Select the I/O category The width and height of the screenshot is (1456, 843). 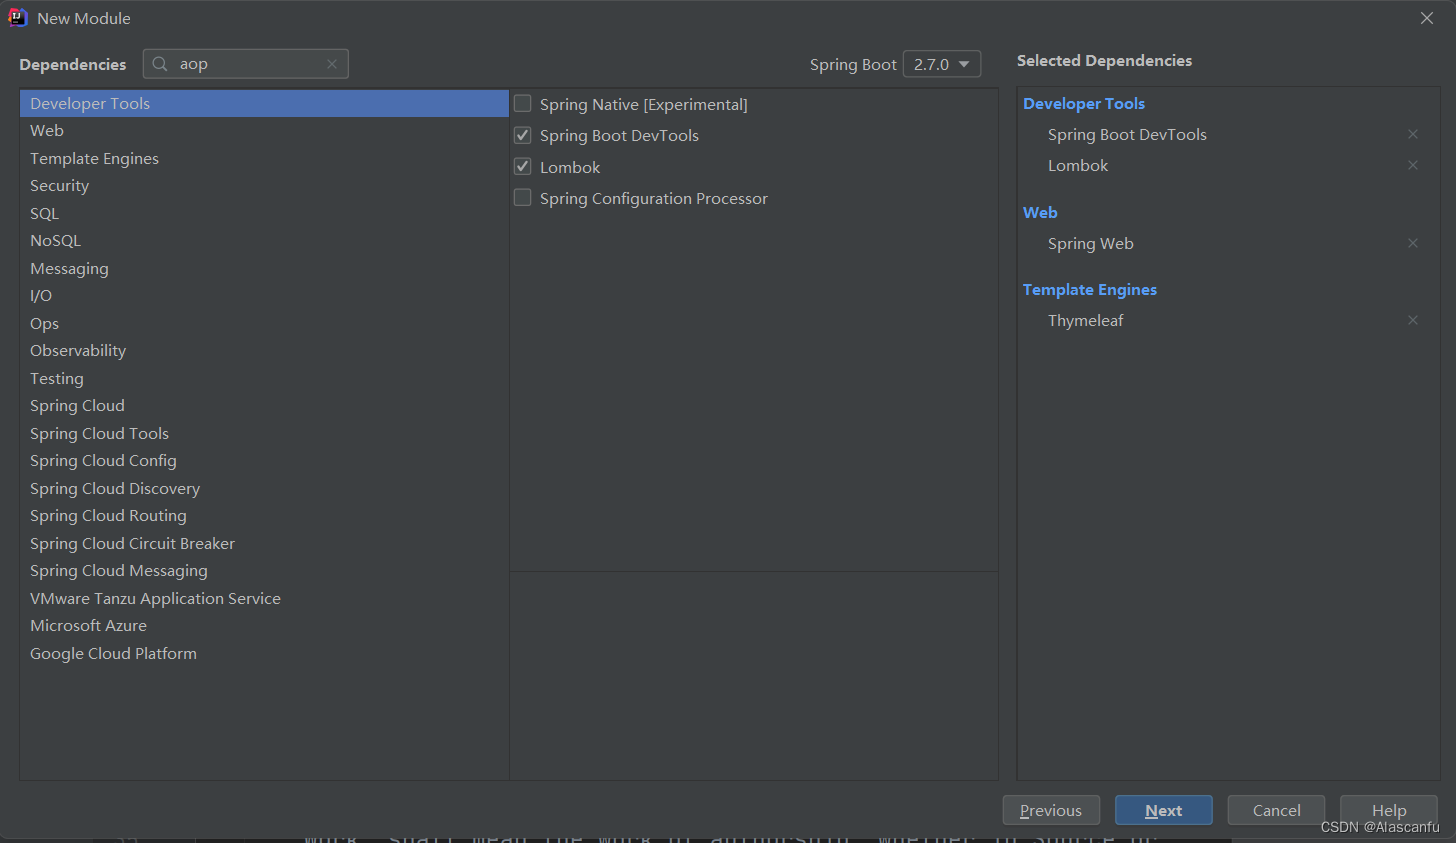264,296
